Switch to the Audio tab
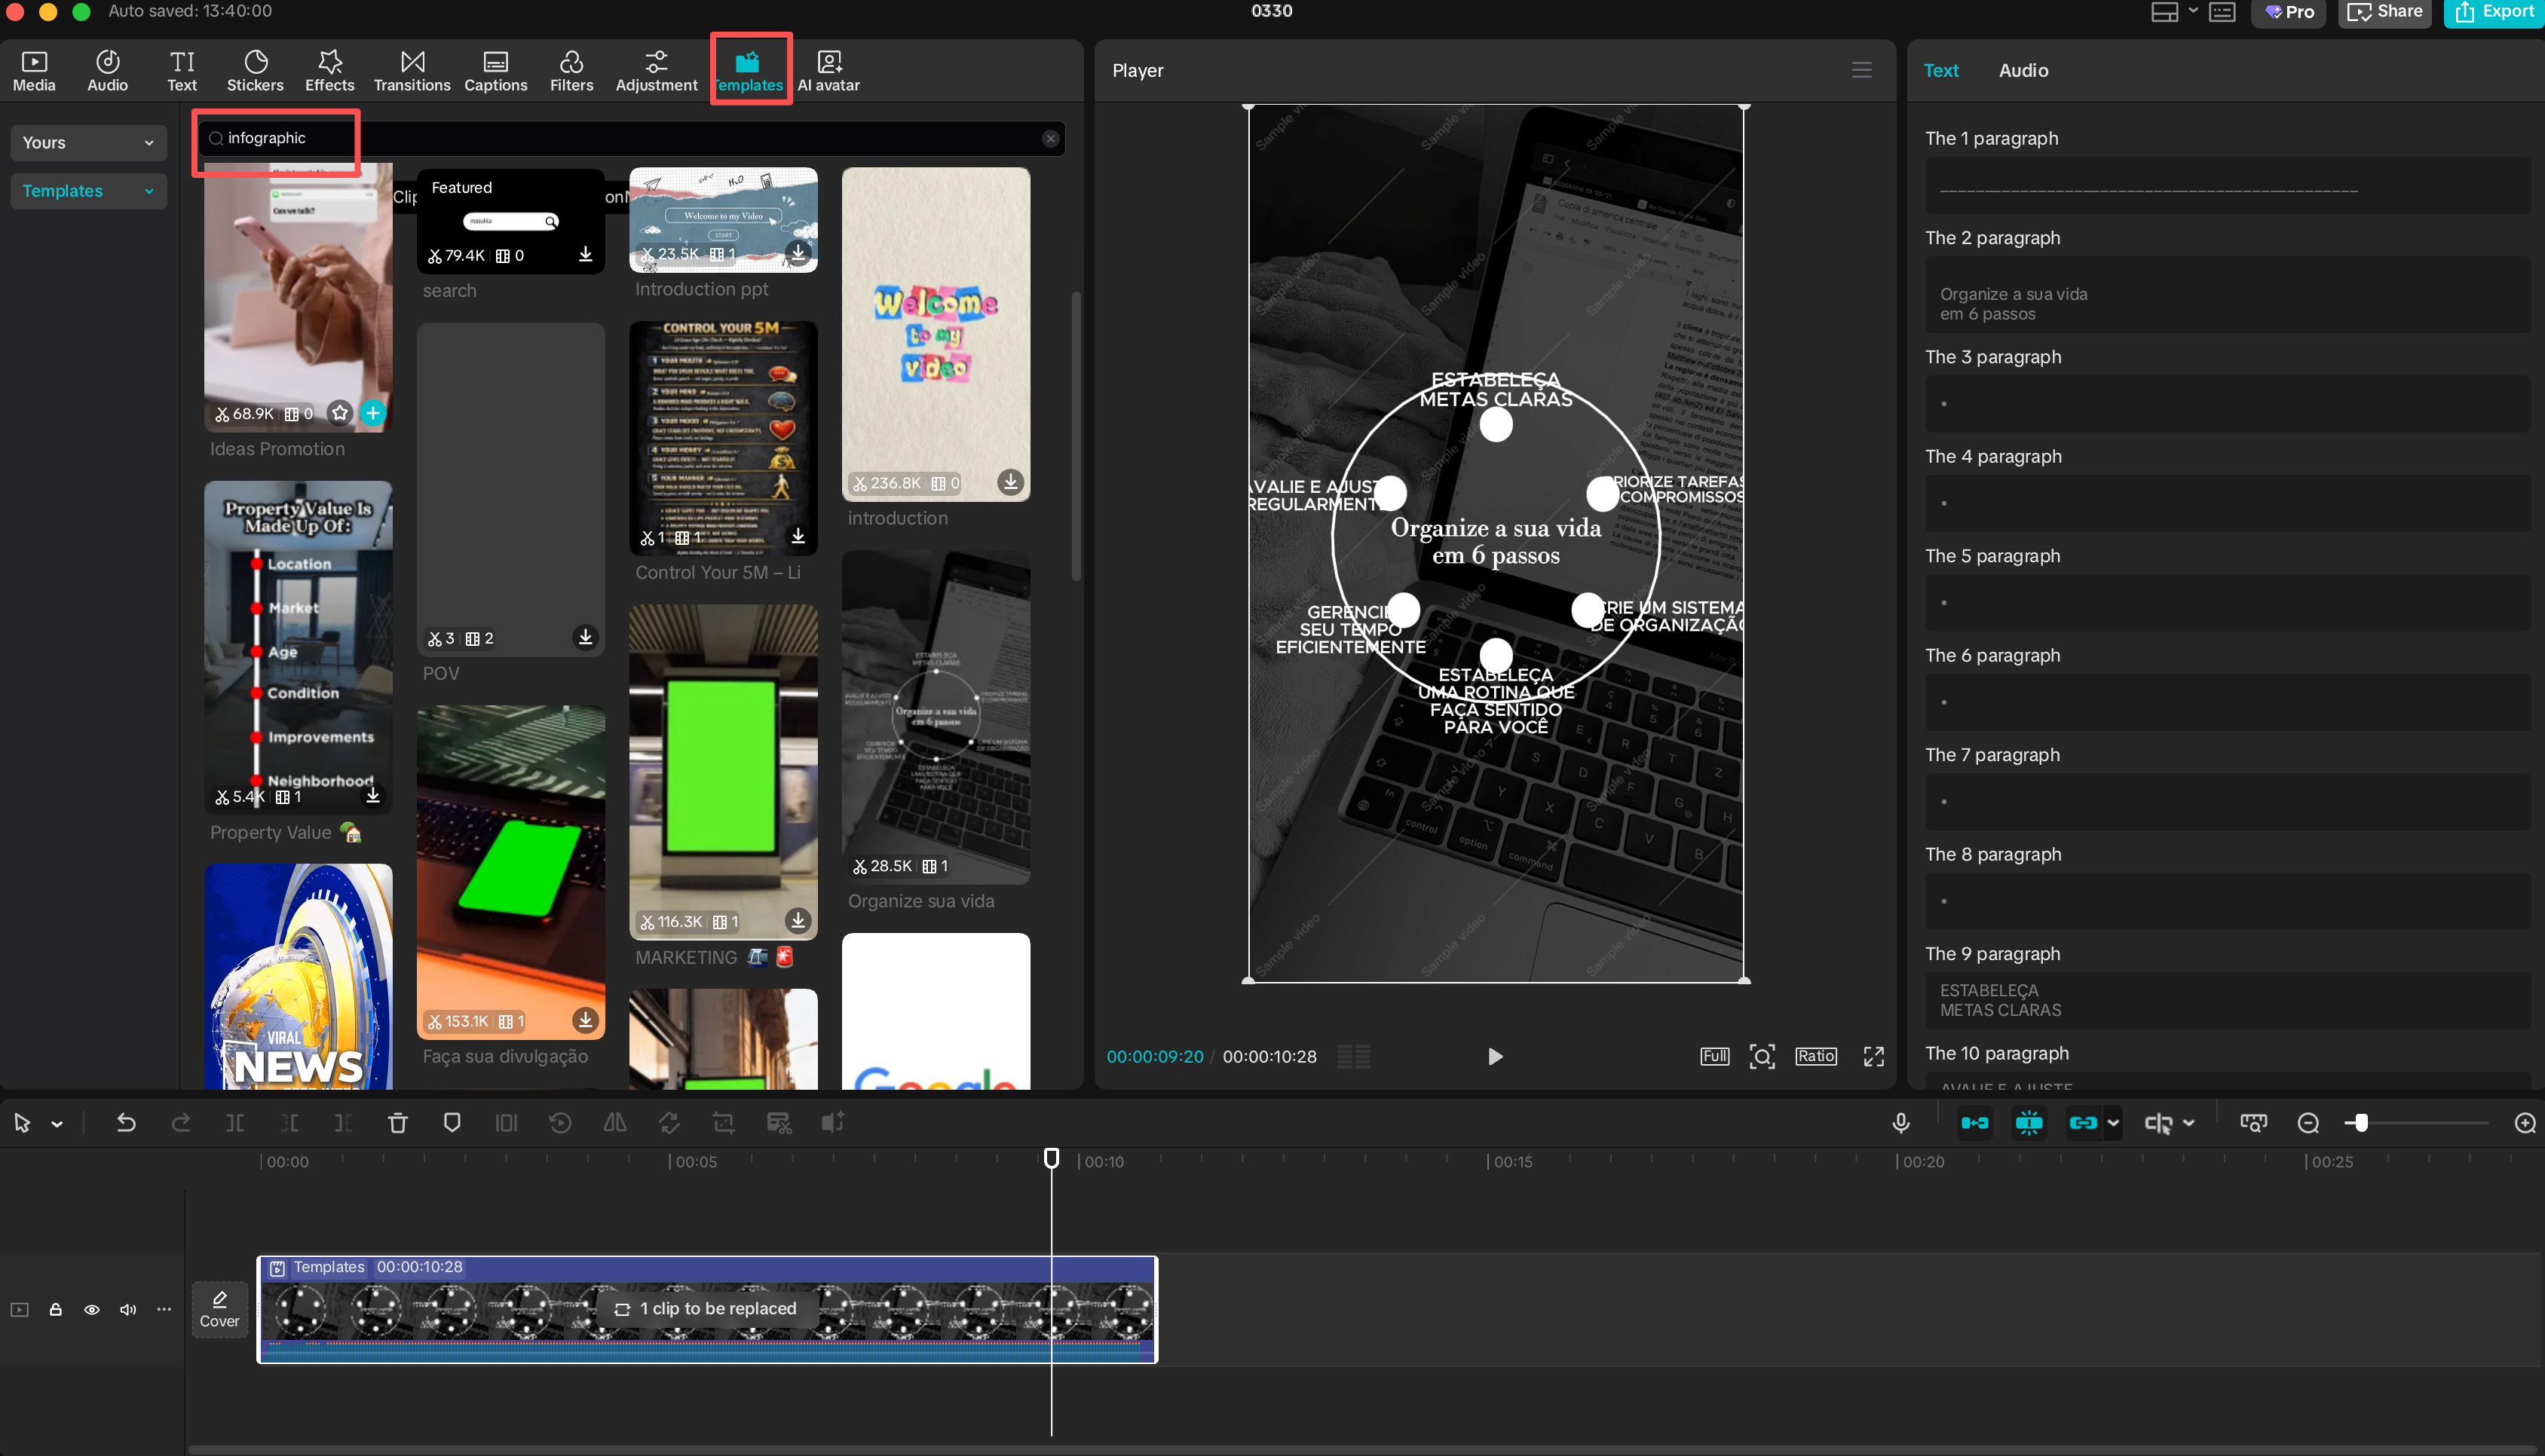This screenshot has height=1456, width=2545. coord(2023,70)
